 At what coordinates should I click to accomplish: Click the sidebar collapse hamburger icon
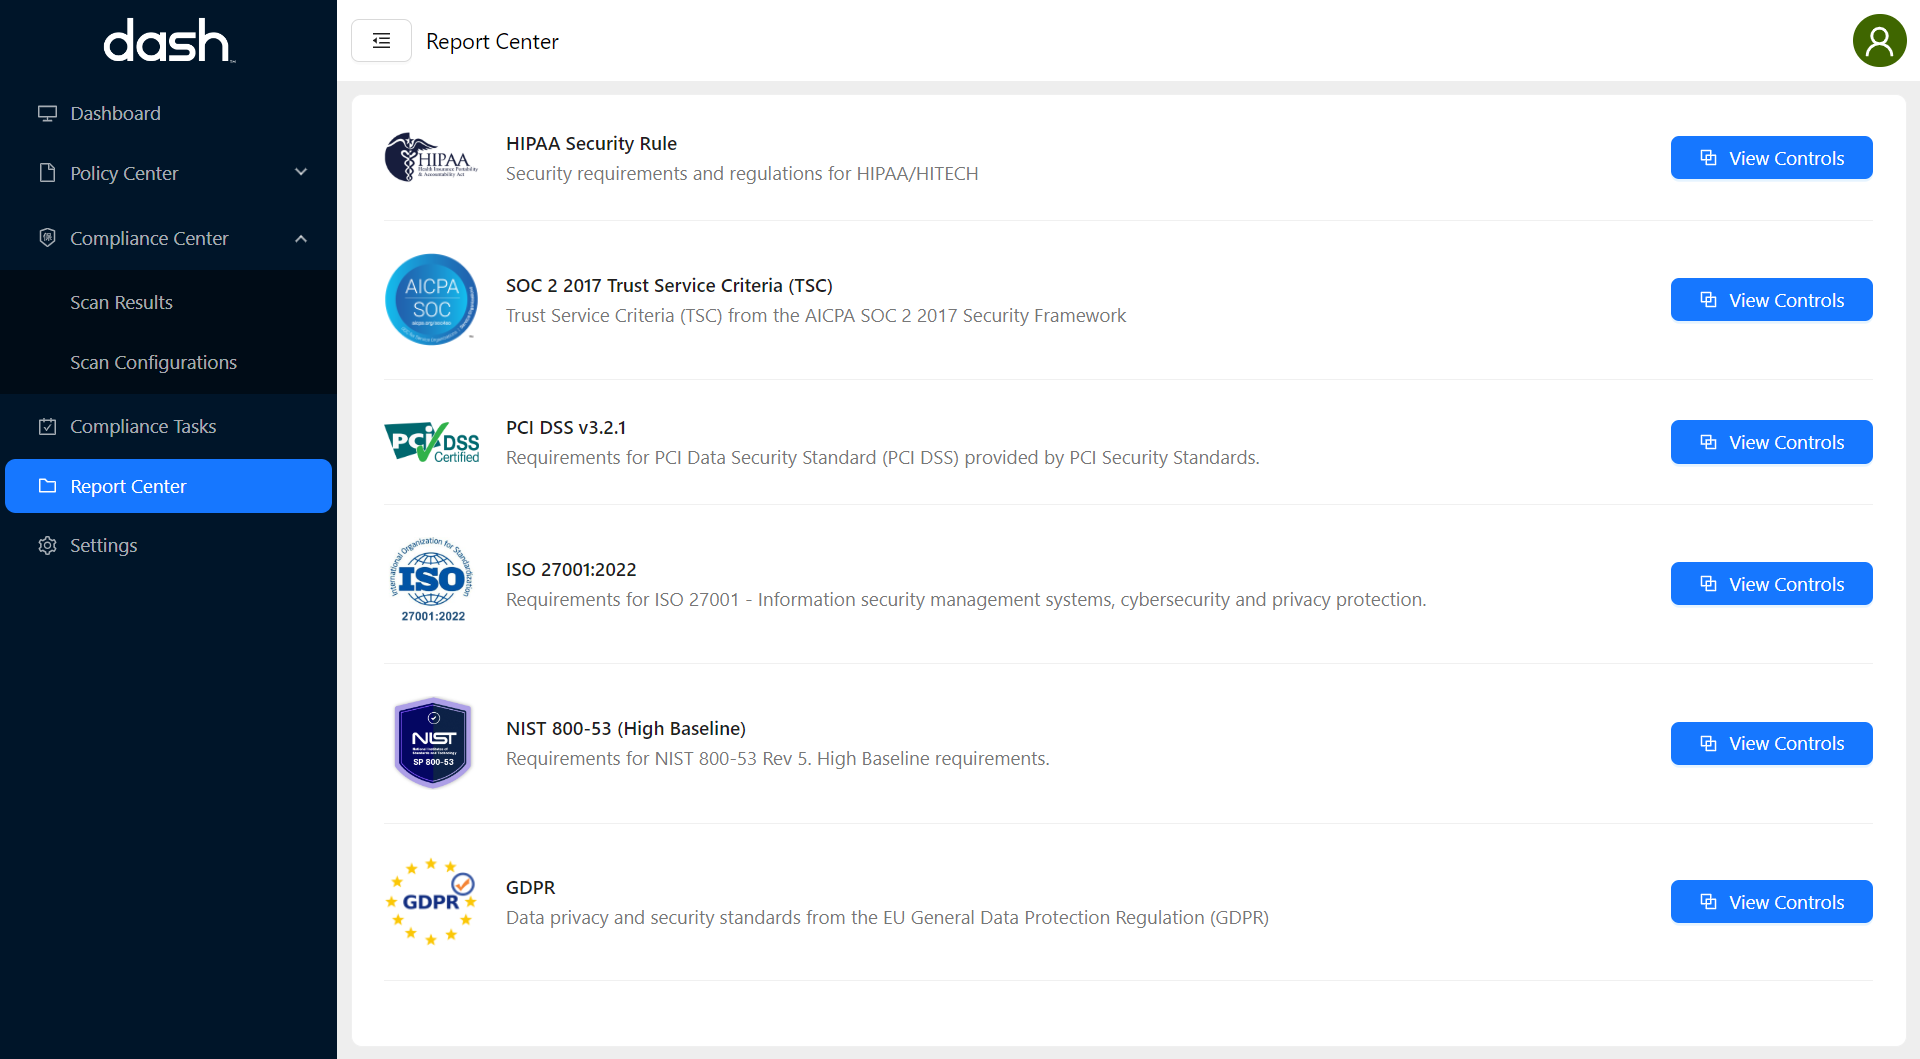click(381, 41)
